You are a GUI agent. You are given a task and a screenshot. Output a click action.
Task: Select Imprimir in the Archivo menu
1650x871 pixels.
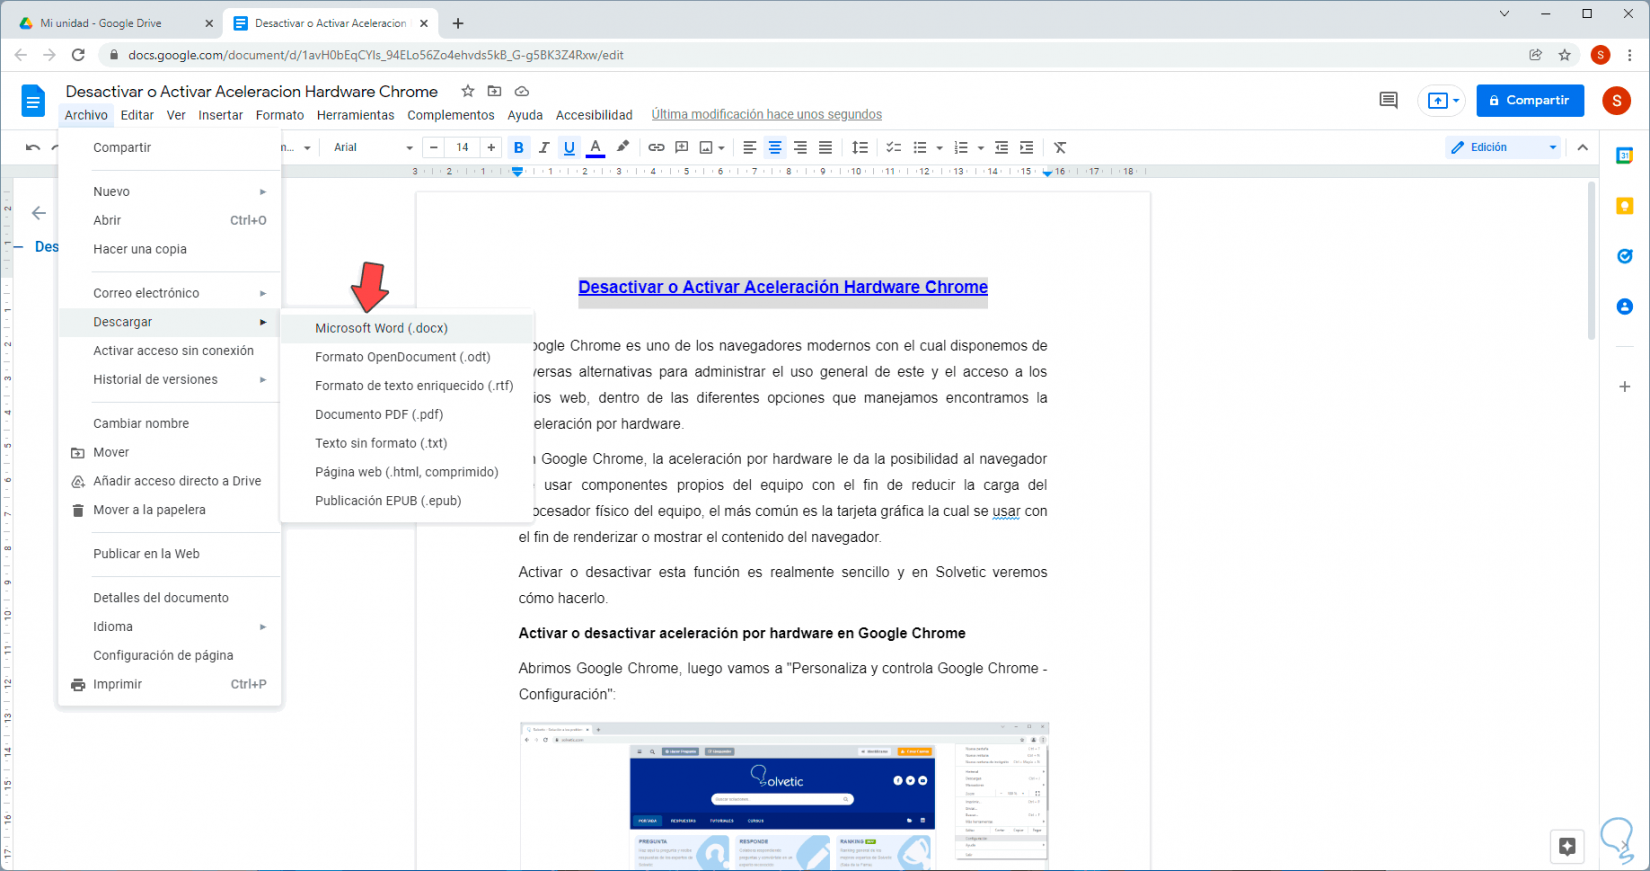[170, 685]
